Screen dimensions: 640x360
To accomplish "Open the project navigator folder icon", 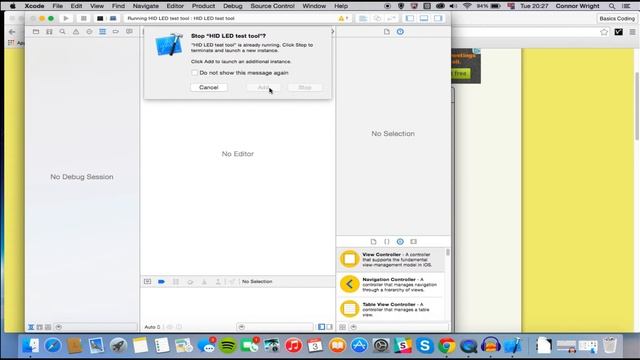I will coord(36,31).
